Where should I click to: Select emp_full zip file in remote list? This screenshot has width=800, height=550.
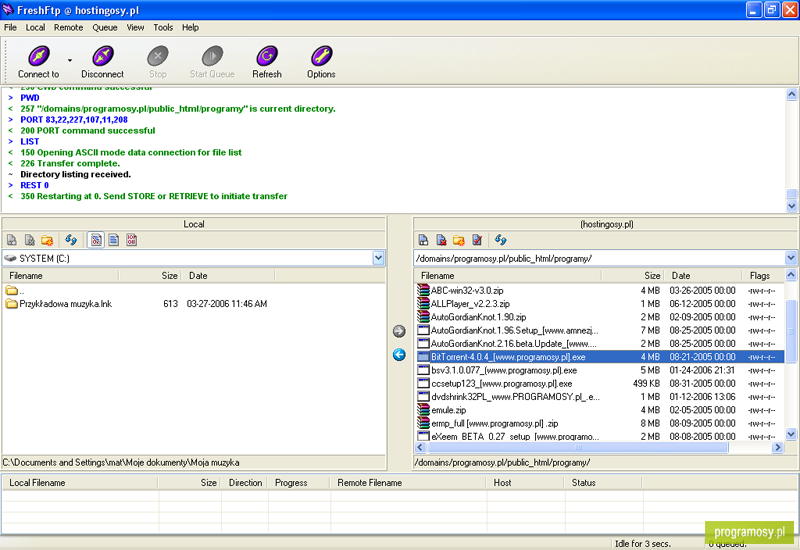[x=599, y=423]
